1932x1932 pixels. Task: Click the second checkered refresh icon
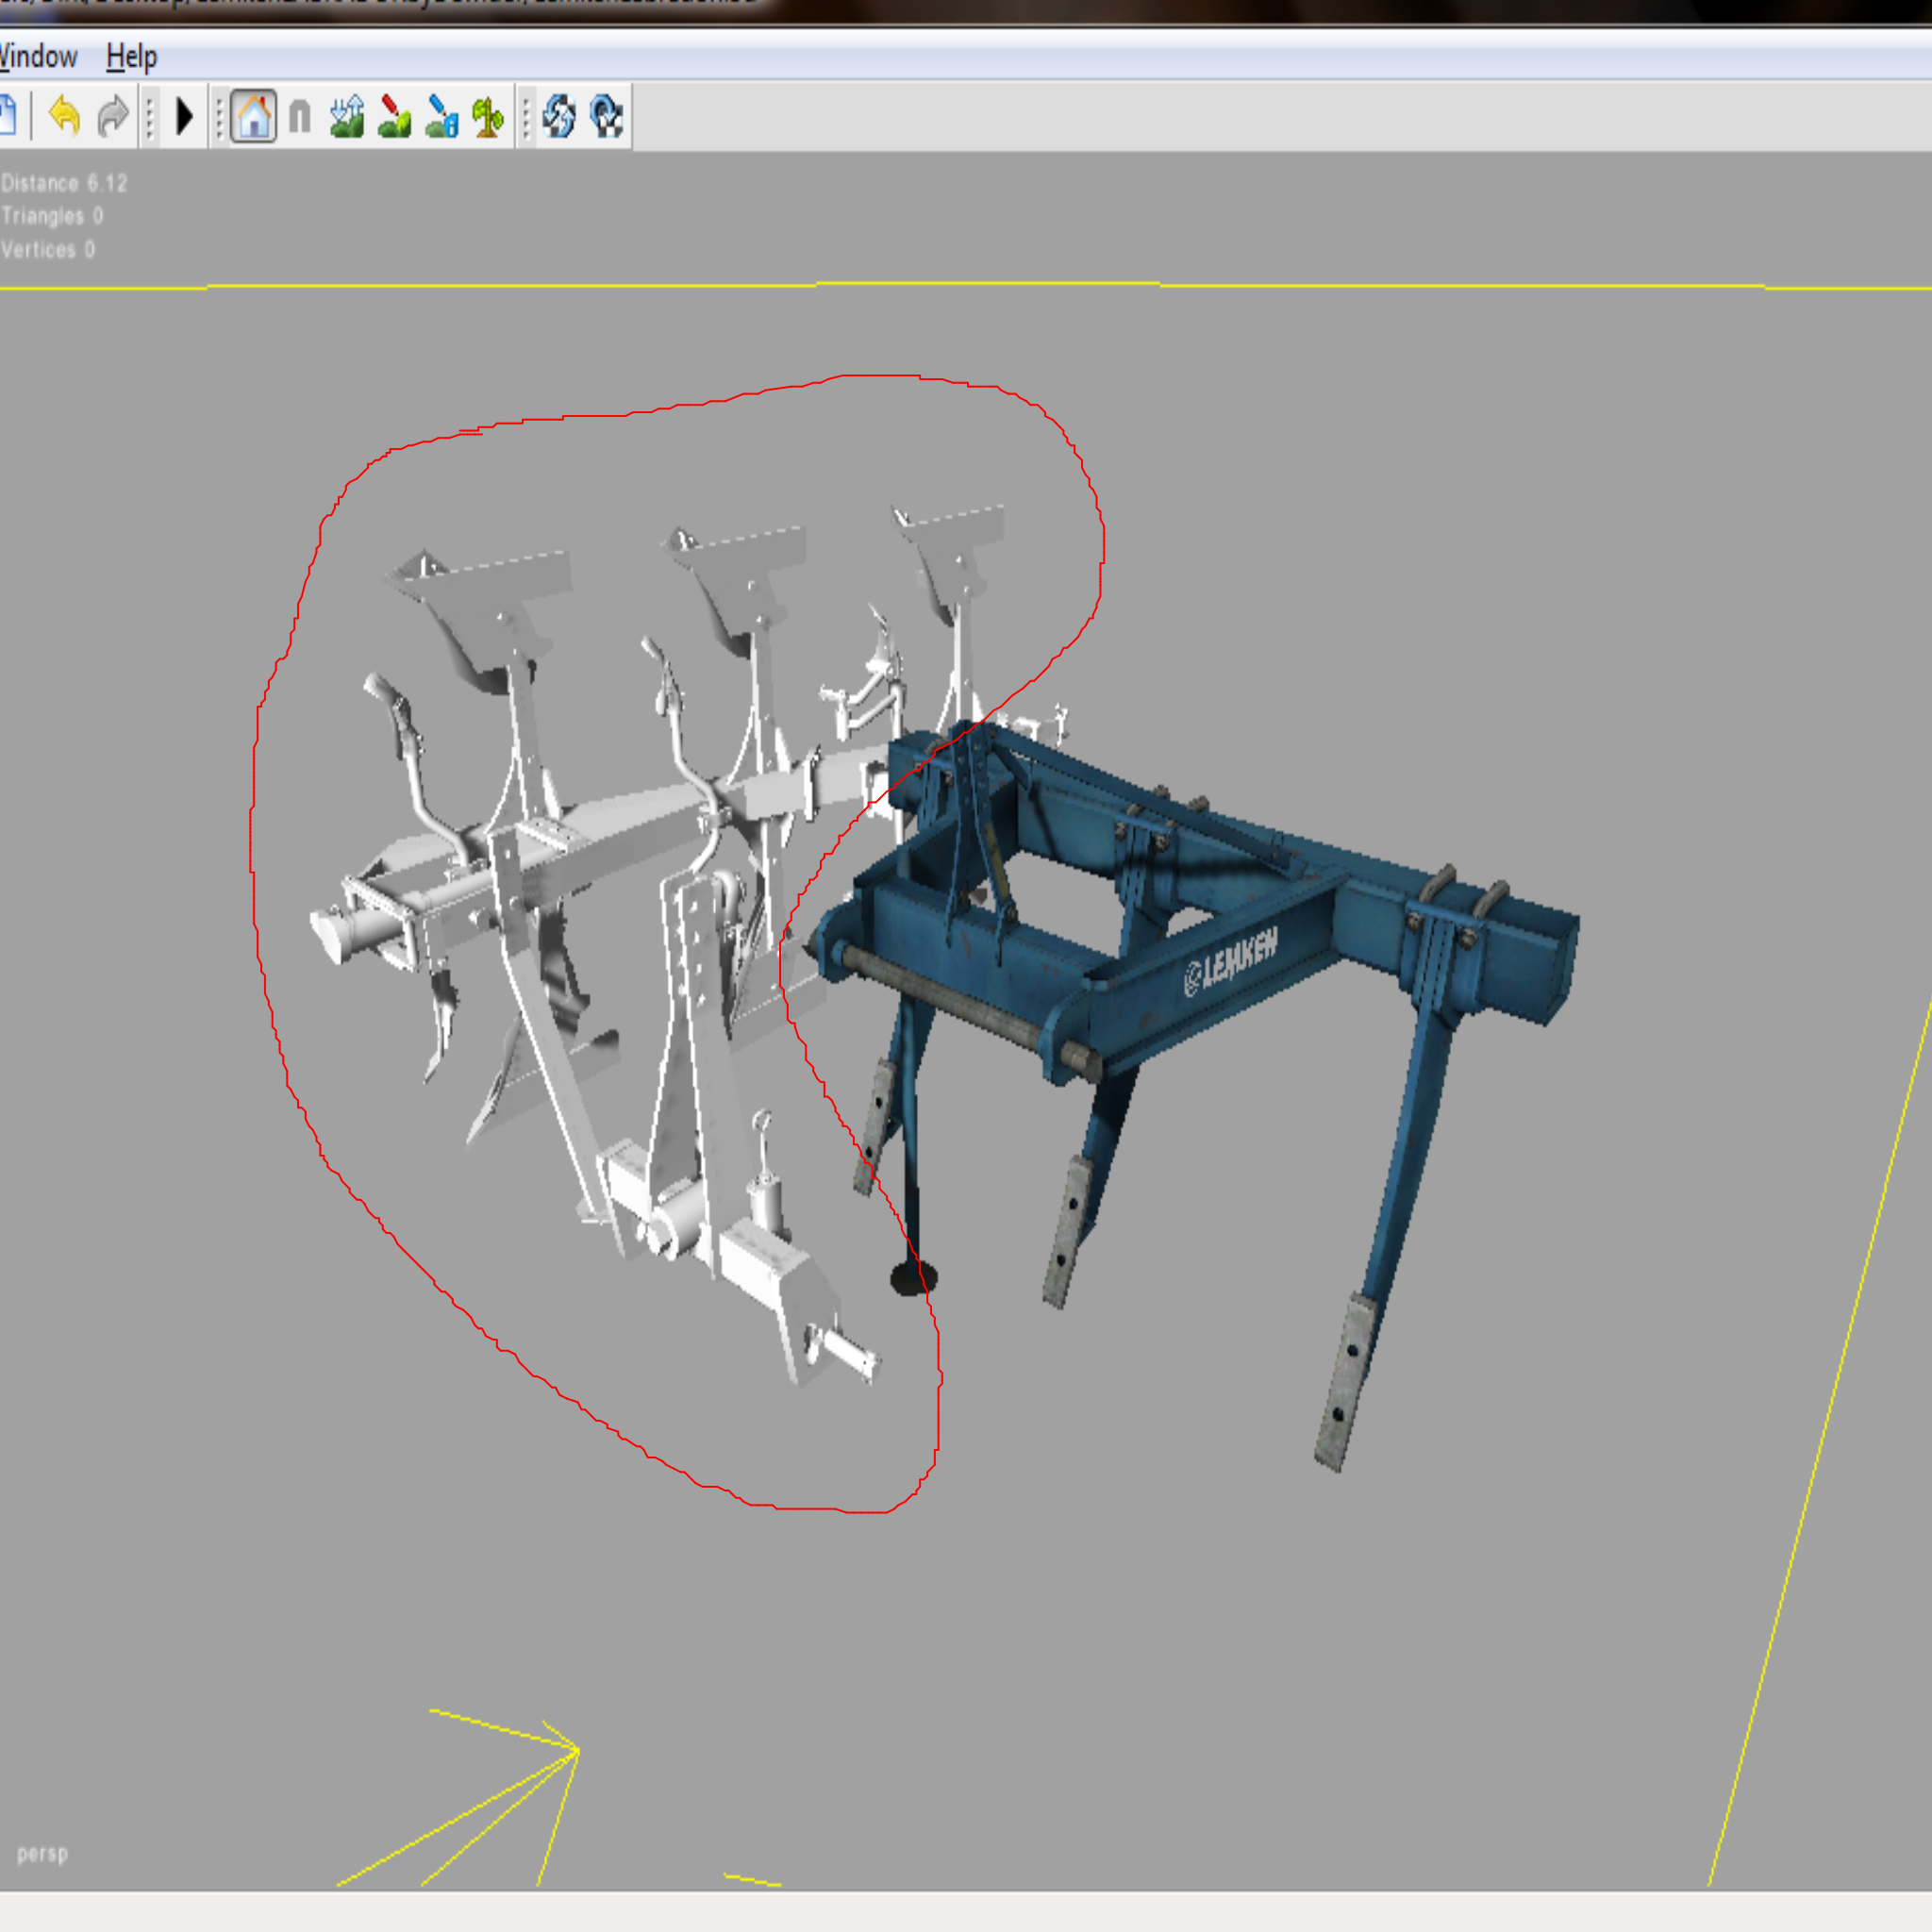pos(607,117)
